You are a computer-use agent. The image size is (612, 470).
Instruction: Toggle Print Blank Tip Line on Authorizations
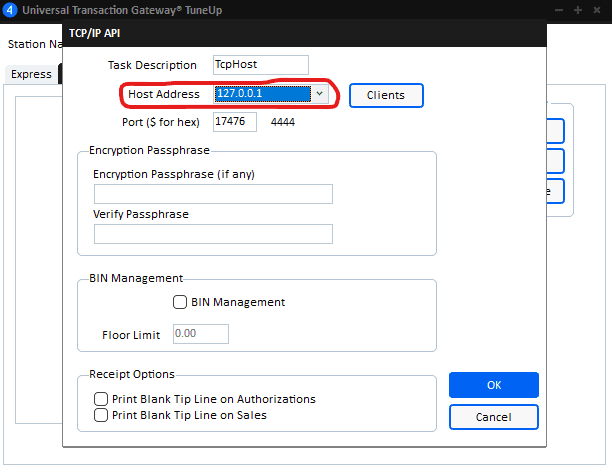pyautogui.click(x=101, y=399)
